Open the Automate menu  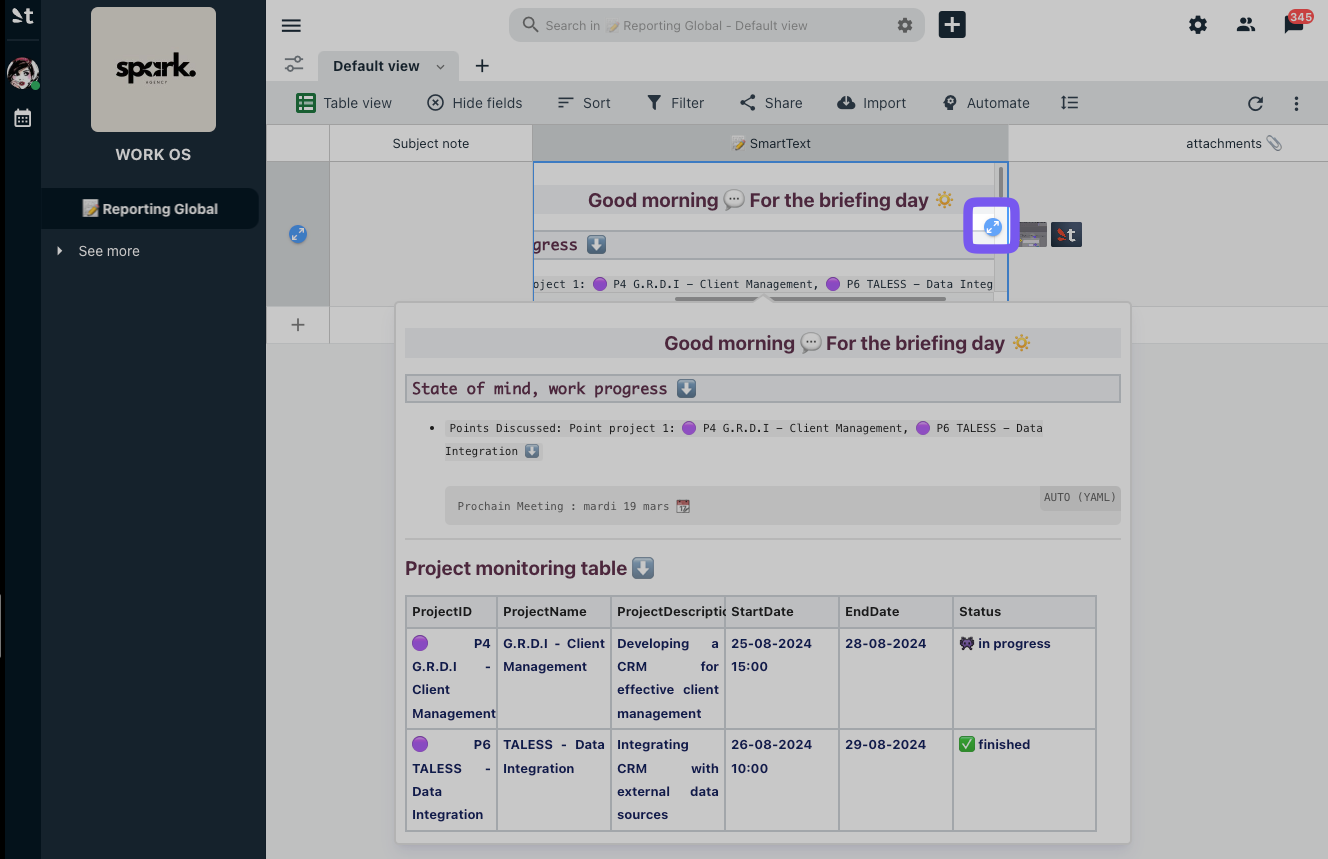click(986, 103)
